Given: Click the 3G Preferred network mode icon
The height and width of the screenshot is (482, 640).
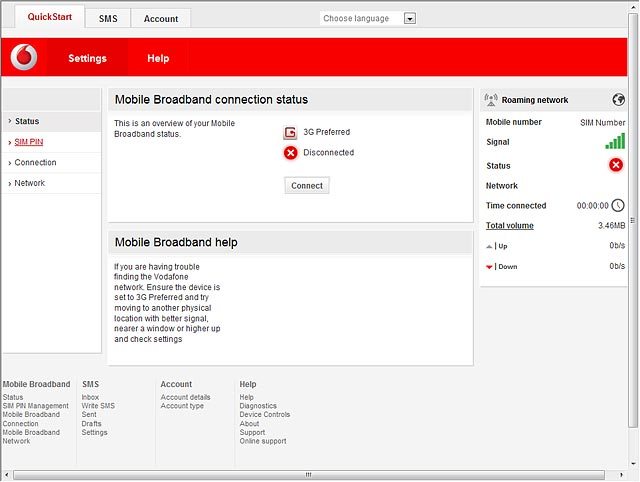Looking at the screenshot, I should [290, 133].
